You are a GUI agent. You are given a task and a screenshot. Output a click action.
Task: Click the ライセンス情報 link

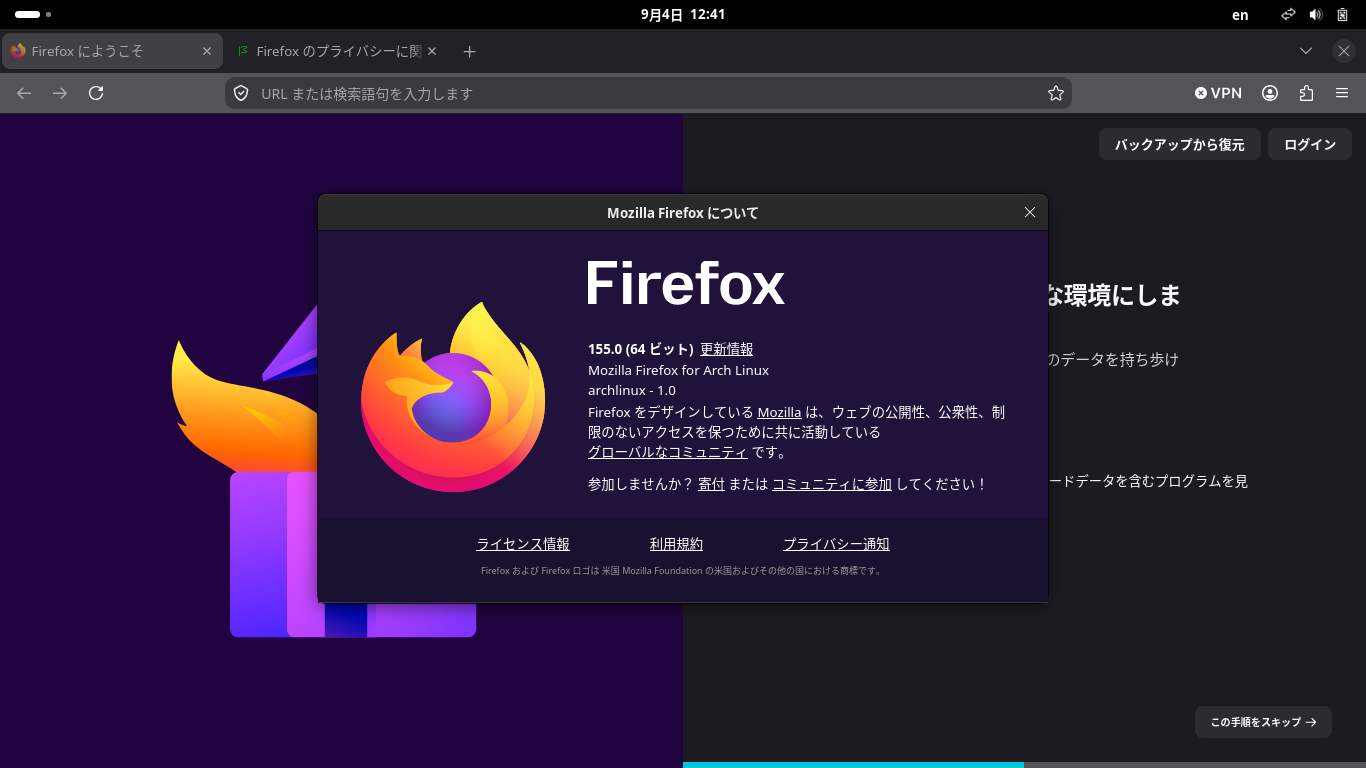click(x=523, y=544)
